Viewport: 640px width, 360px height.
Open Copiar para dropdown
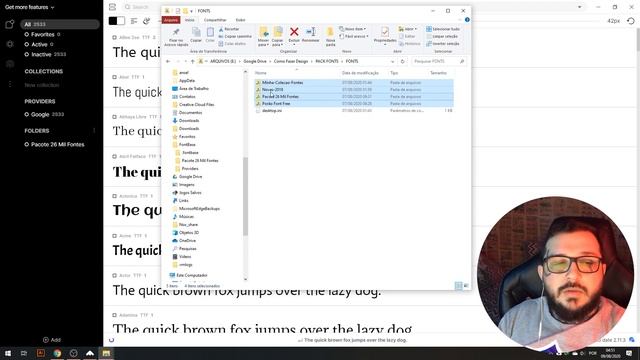(277, 42)
